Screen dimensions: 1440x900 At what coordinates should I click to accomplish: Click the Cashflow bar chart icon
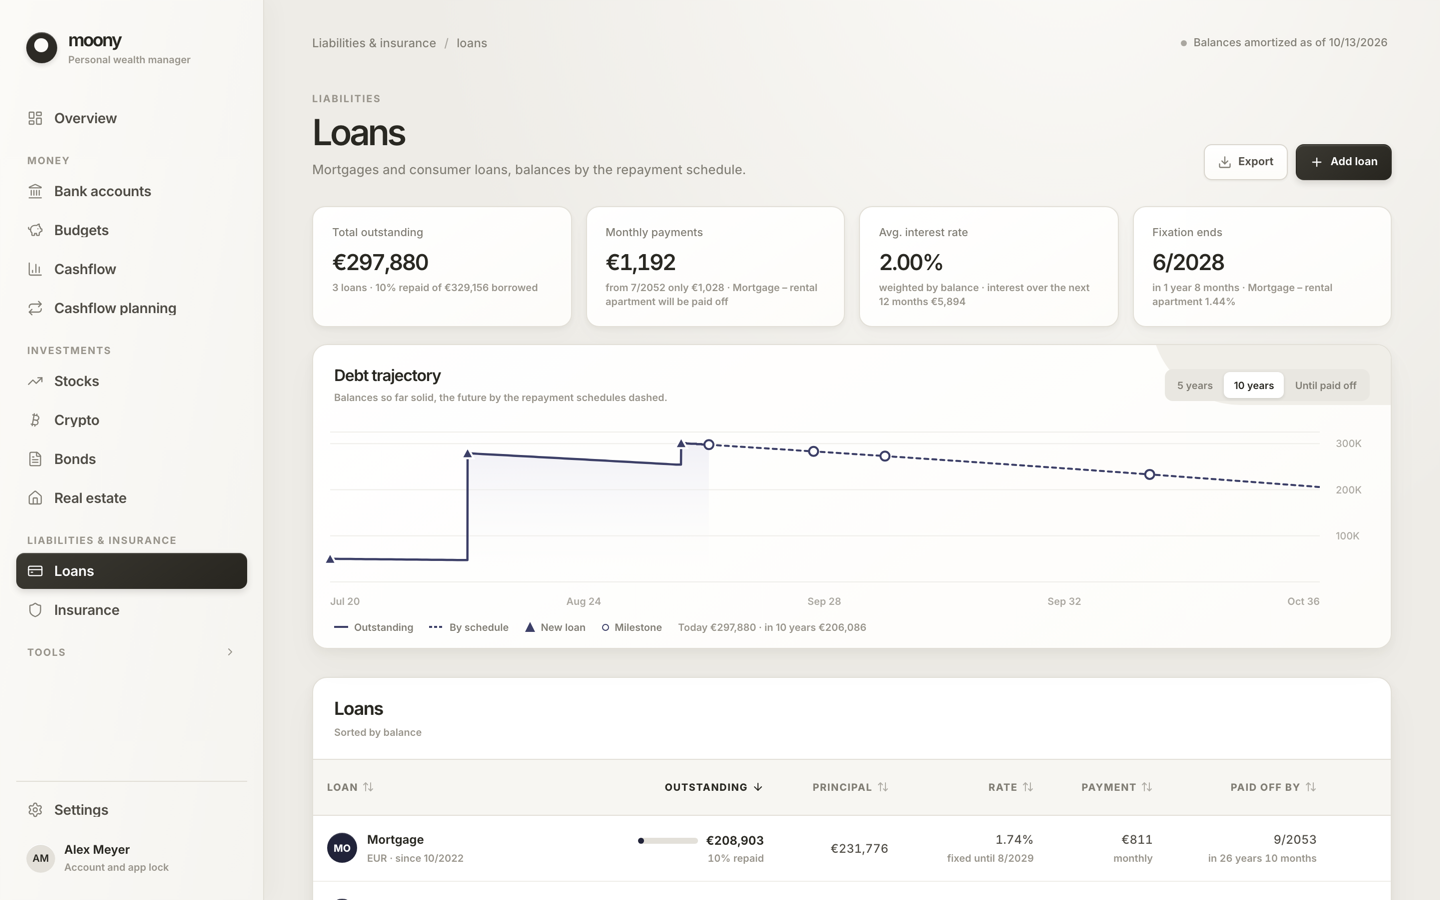pyautogui.click(x=35, y=269)
